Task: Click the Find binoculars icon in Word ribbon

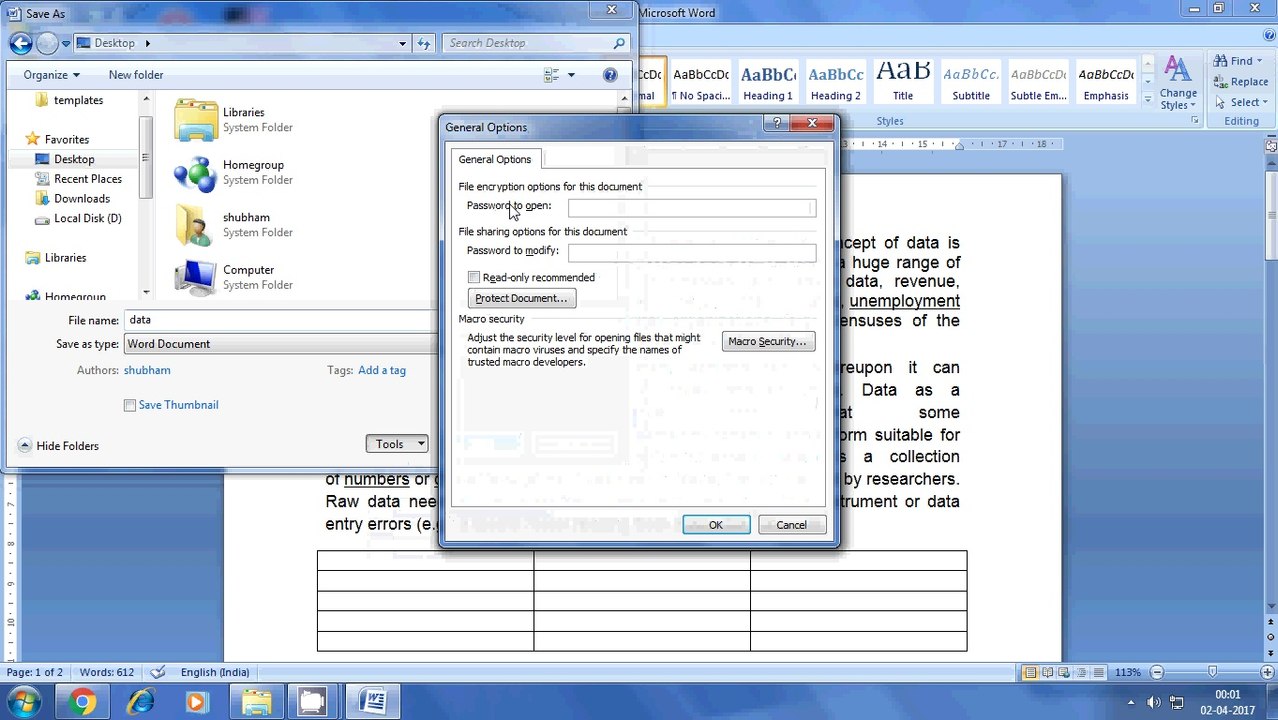Action: tap(1220, 61)
